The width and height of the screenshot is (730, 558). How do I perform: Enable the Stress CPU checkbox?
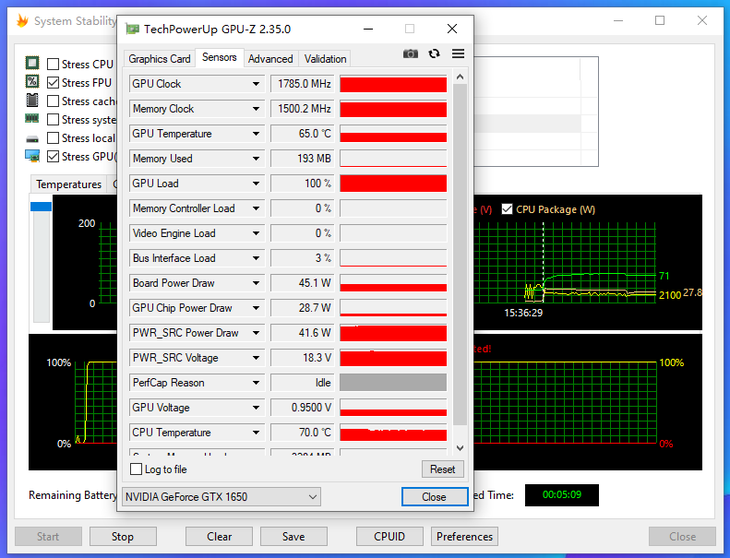click(53, 65)
